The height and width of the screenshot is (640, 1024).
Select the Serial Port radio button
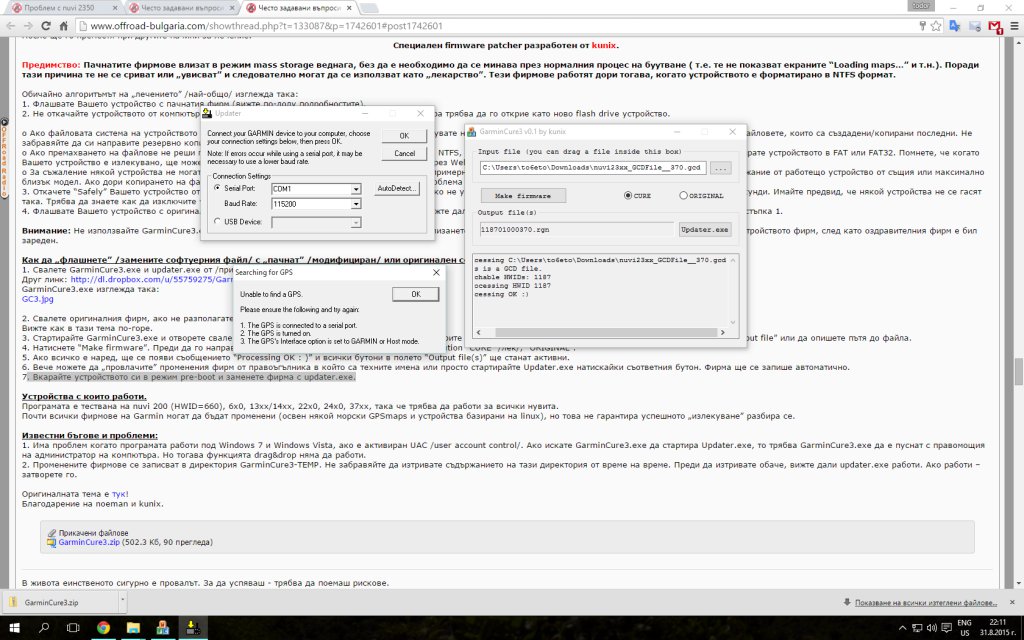[217, 188]
